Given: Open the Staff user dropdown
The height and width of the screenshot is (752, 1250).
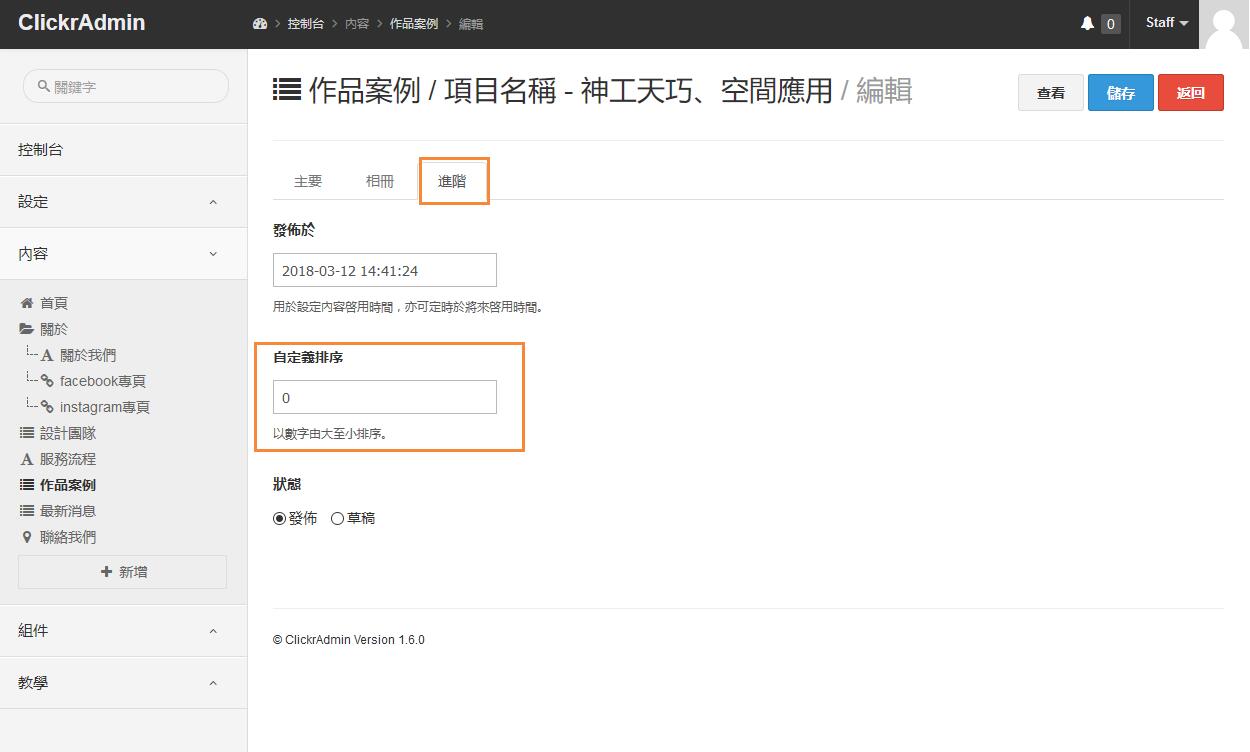Looking at the screenshot, I should (1167, 23).
